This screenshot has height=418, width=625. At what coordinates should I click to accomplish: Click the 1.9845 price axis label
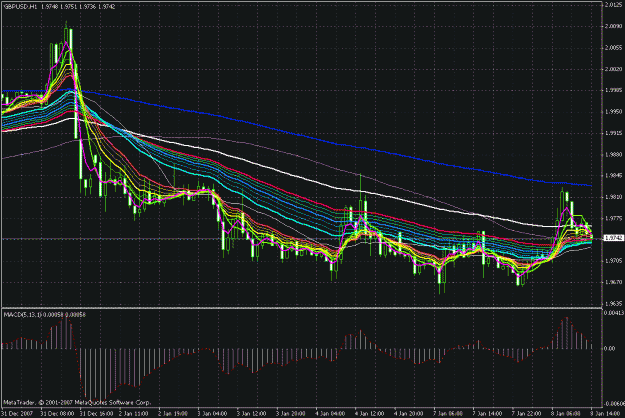click(x=614, y=175)
